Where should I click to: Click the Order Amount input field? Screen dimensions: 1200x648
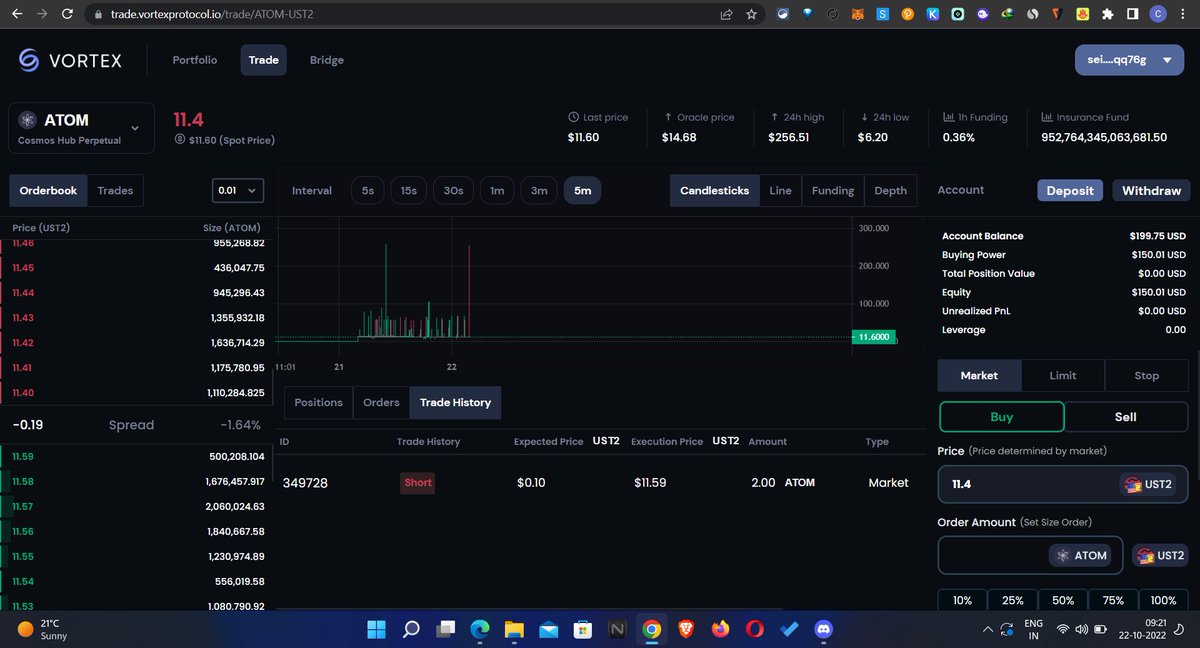click(x=1029, y=555)
